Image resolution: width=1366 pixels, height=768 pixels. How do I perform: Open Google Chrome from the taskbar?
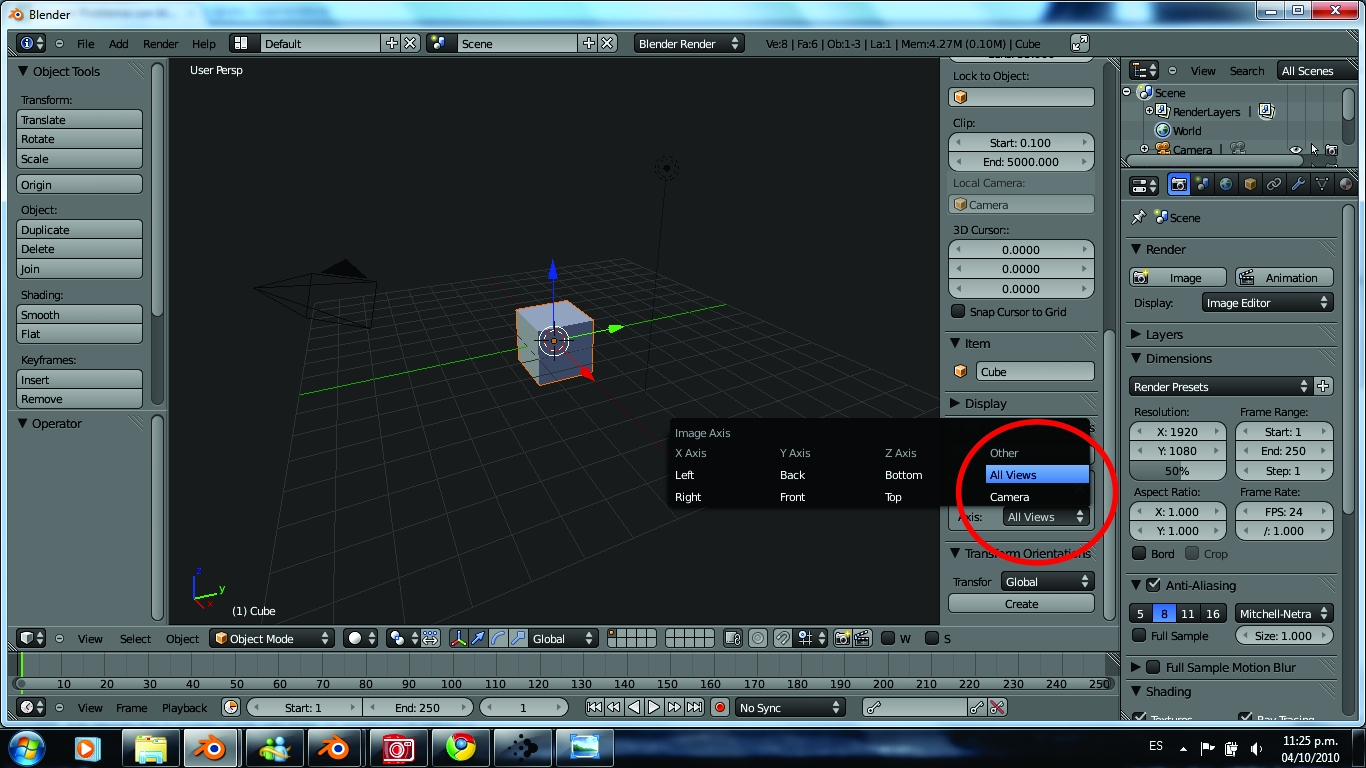(x=461, y=747)
